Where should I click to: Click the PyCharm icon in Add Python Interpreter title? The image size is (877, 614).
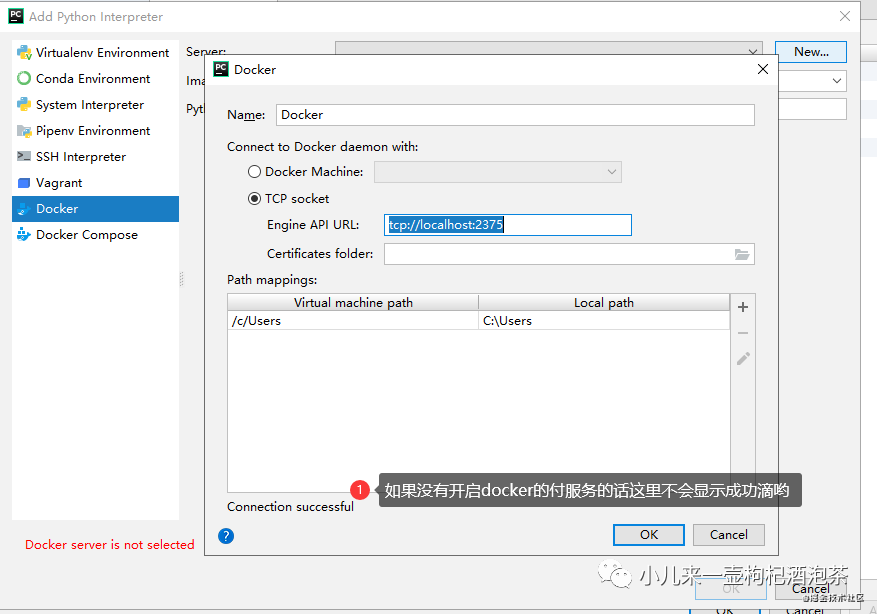[16, 16]
